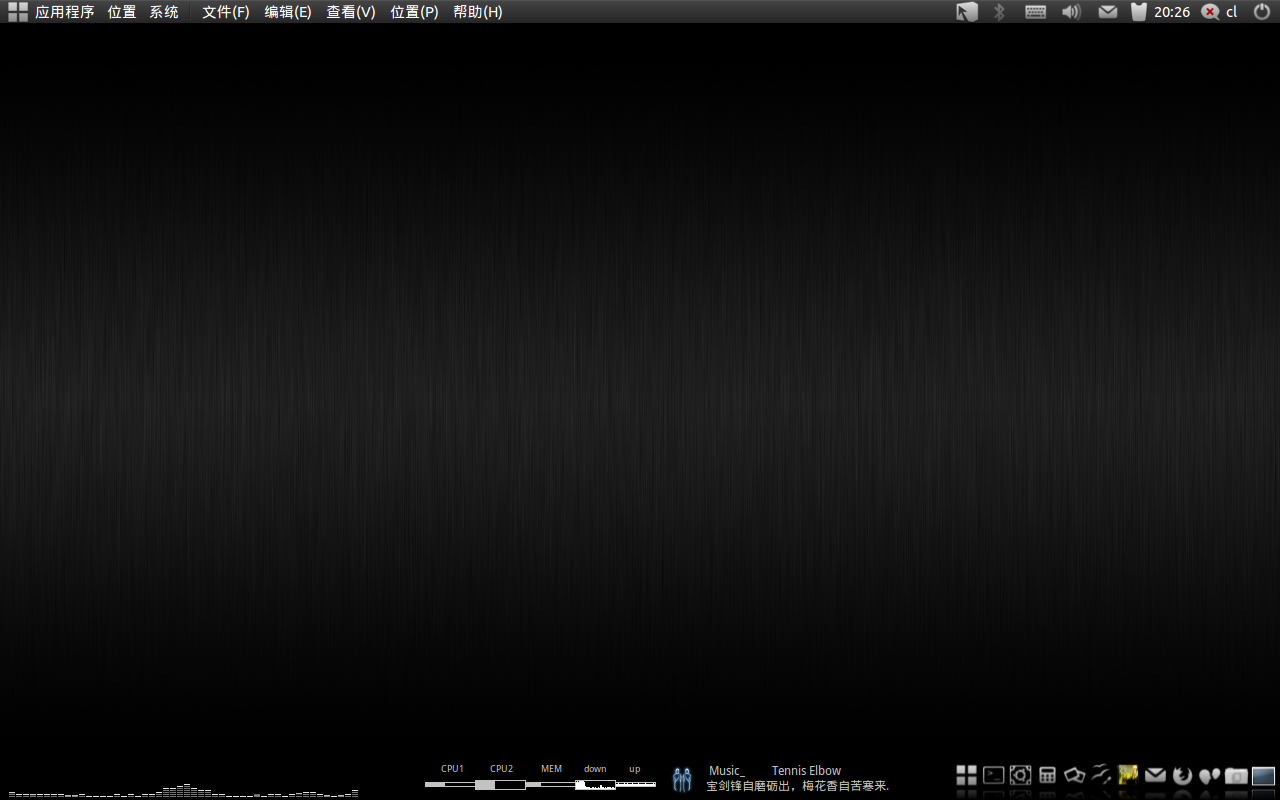The width and height of the screenshot is (1280, 800).
Task: Click the MEM usage bar
Action: click(x=551, y=785)
